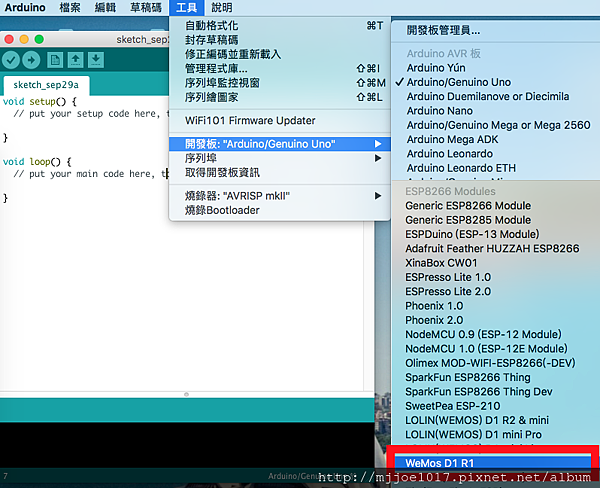Click the New sketch file icon
The height and width of the screenshot is (488, 600).
pos(55,60)
